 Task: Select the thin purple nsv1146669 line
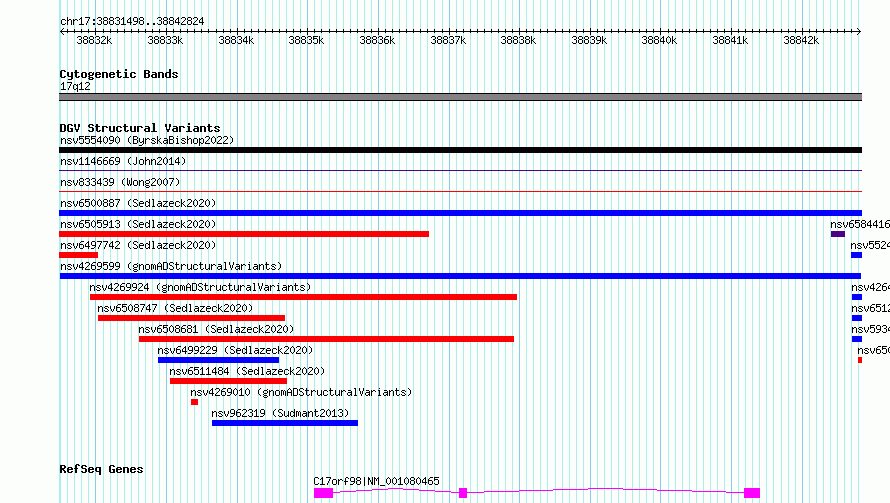click(x=460, y=170)
